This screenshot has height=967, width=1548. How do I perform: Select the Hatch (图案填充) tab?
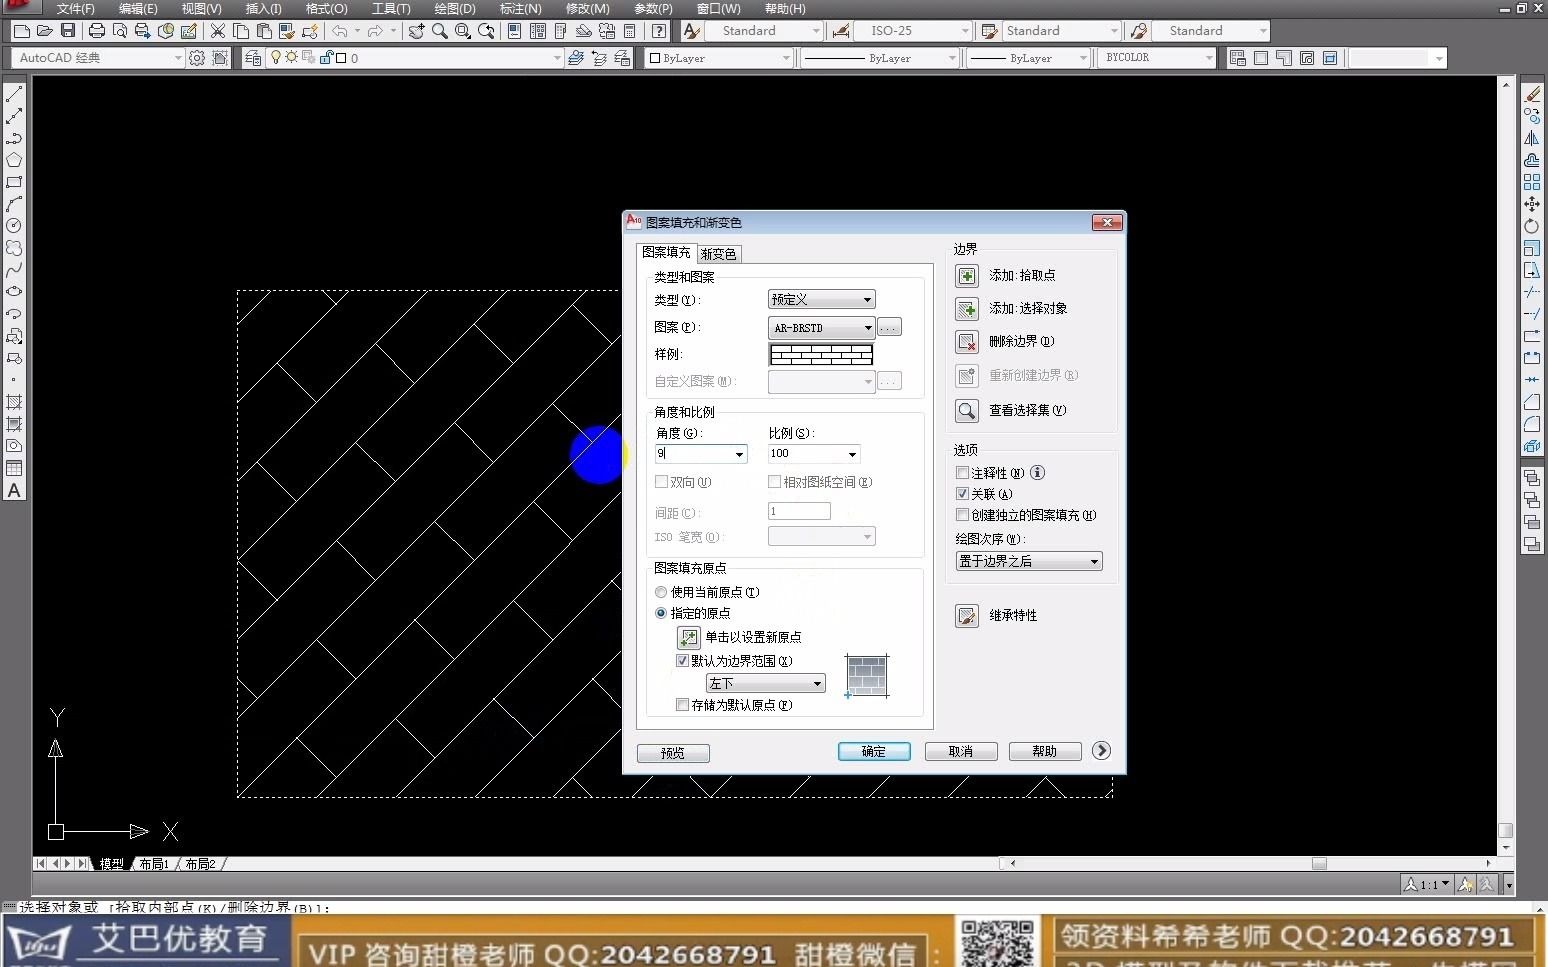tap(666, 252)
